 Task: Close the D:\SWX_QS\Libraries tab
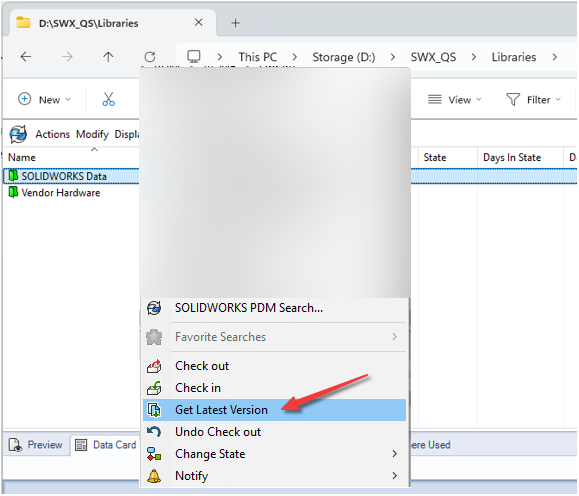click(199, 23)
